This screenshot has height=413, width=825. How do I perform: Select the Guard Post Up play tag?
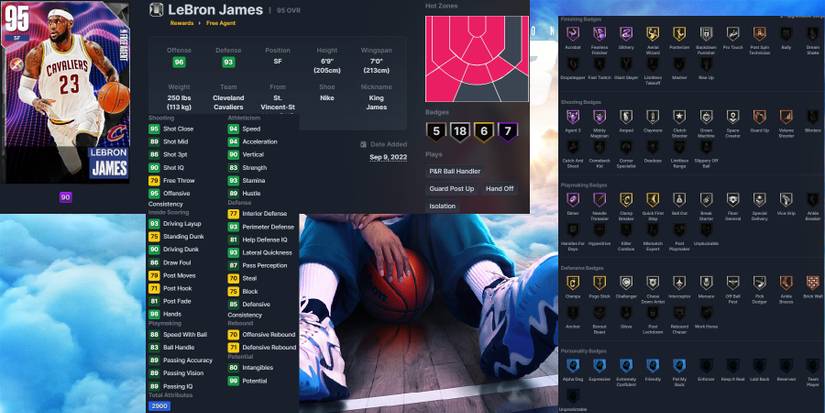[x=451, y=188]
